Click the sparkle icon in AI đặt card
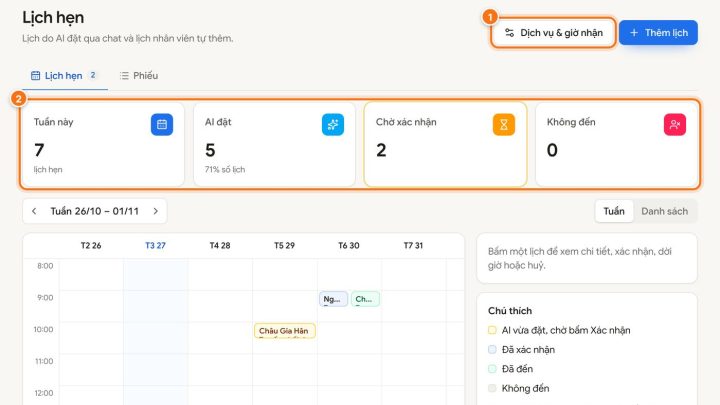 pos(333,124)
